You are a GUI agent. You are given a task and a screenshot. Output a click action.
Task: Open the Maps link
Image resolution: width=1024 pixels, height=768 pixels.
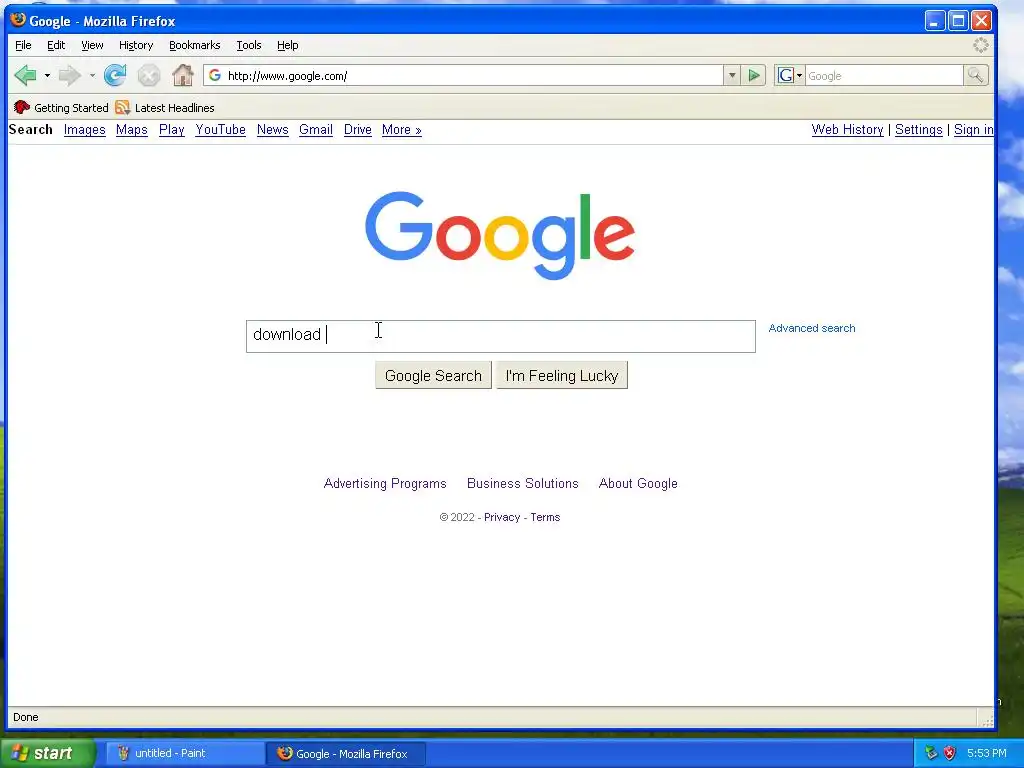point(131,129)
